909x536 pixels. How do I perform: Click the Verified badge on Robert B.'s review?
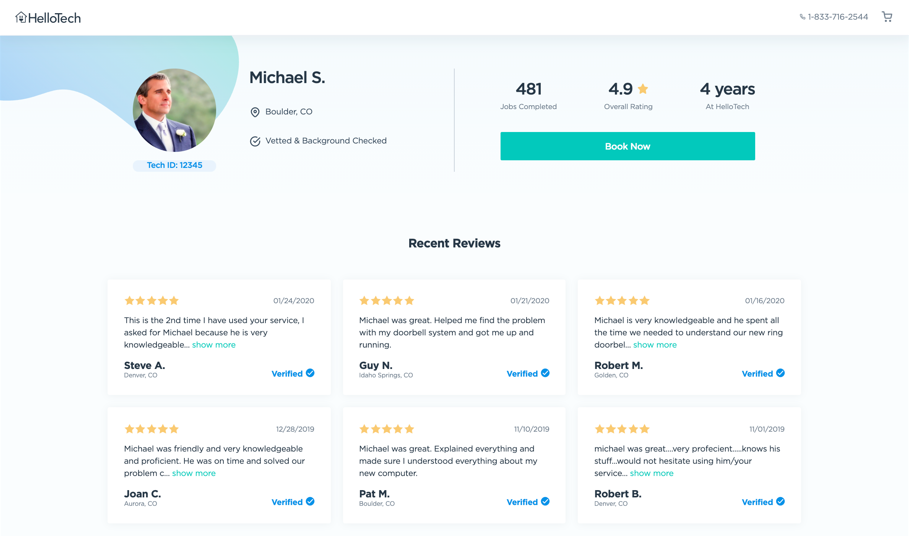[763, 502]
